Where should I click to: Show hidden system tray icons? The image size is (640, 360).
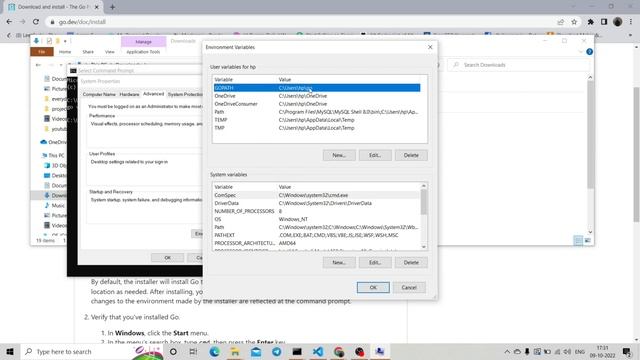[507, 351]
